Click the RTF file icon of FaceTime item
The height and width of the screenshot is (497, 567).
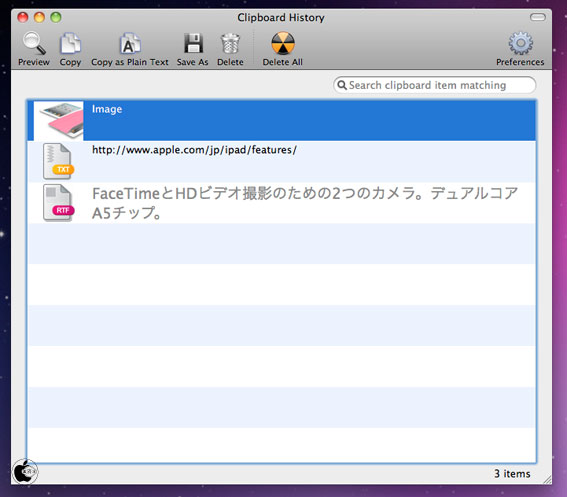point(58,203)
